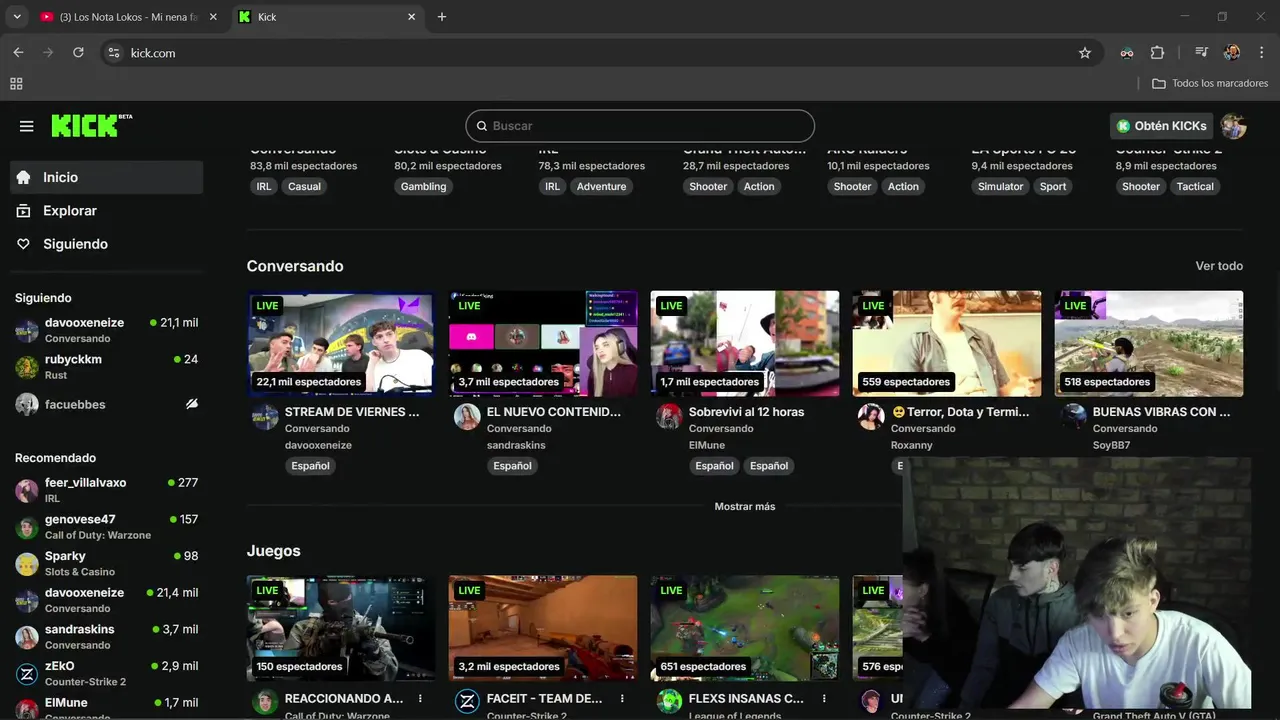Viewport: 1280px width, 720px height.
Task: Open Explorar in sidebar
Action: (x=106, y=211)
